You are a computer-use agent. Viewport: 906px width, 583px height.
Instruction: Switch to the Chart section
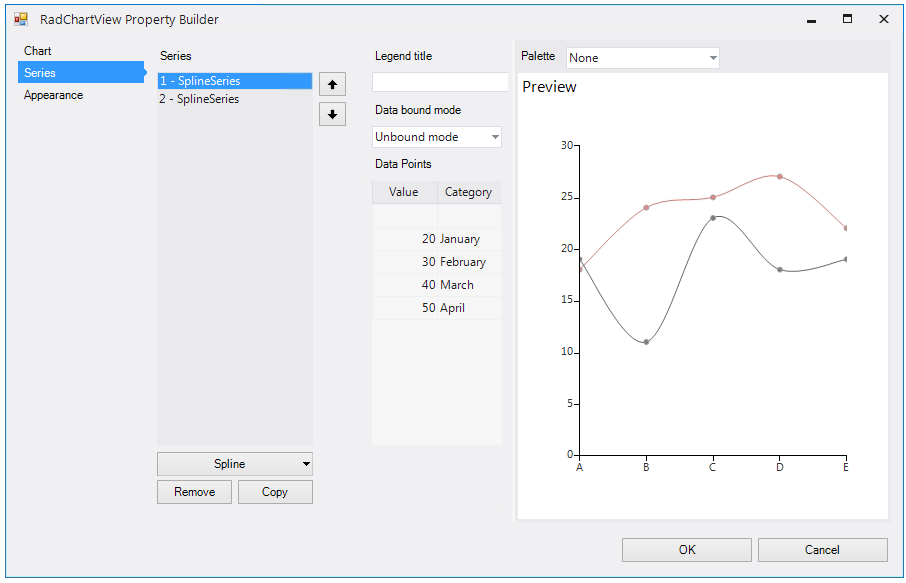[x=37, y=50]
